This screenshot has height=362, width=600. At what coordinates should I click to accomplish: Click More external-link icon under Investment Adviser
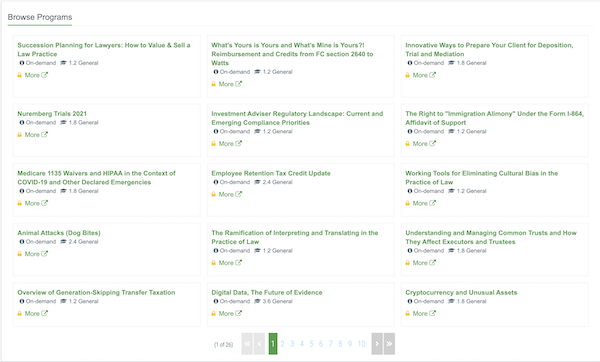point(238,143)
